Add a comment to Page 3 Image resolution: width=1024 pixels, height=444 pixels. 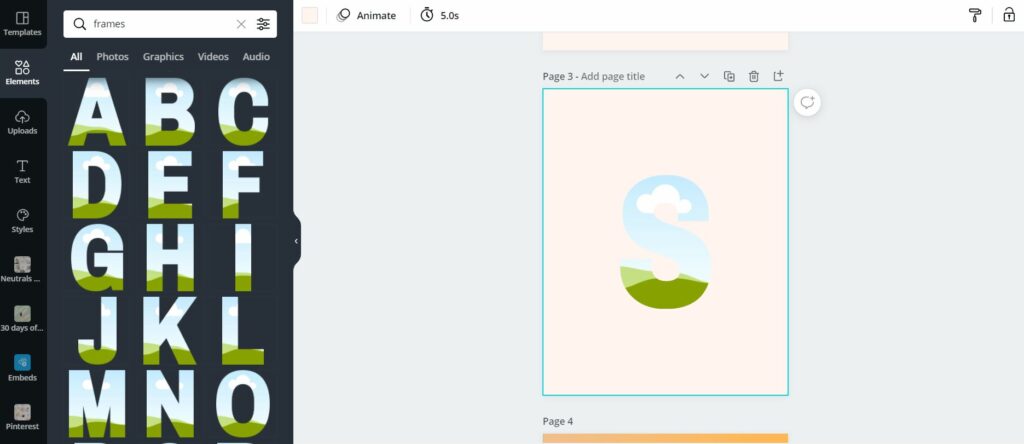click(x=807, y=103)
